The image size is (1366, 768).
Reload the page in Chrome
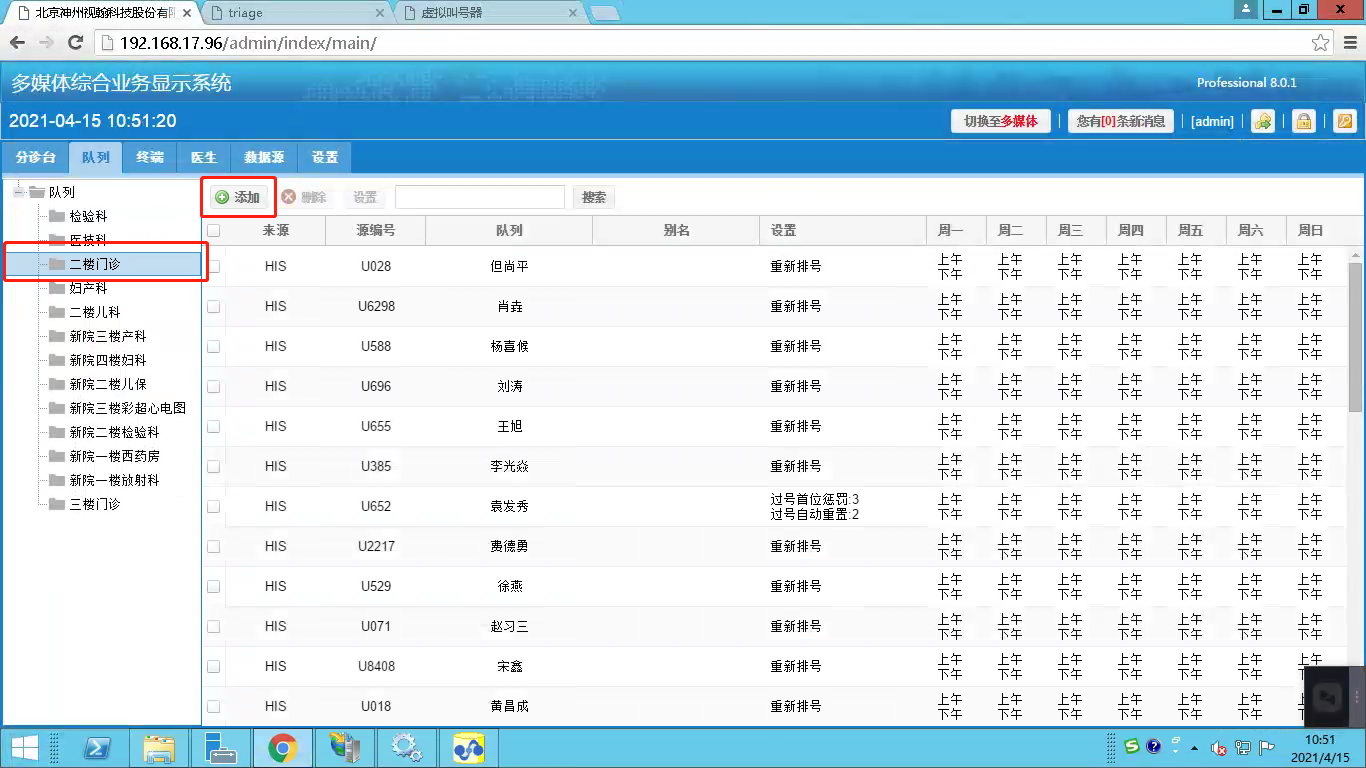75,43
